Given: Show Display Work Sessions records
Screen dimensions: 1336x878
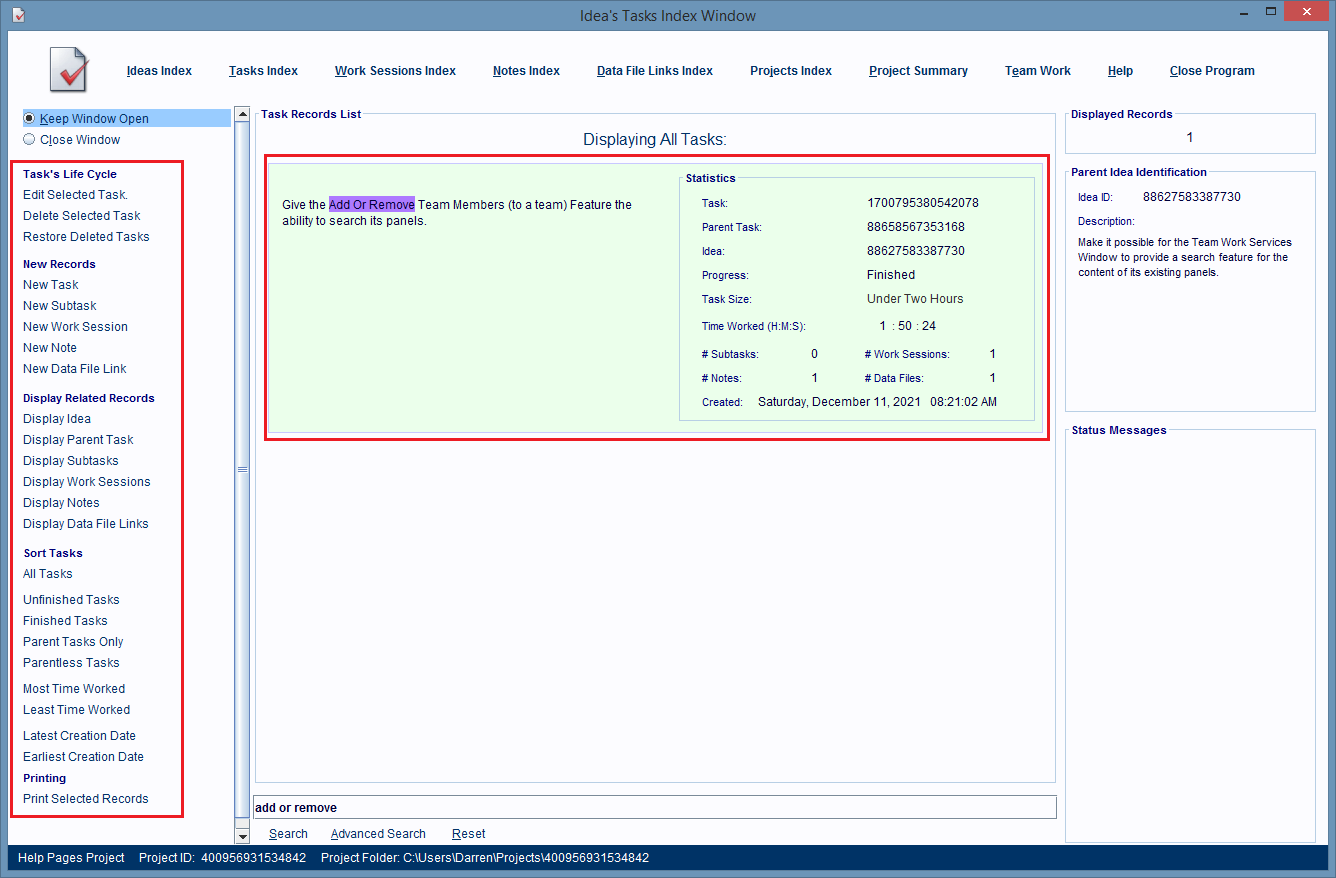Looking at the screenshot, I should tap(86, 482).
